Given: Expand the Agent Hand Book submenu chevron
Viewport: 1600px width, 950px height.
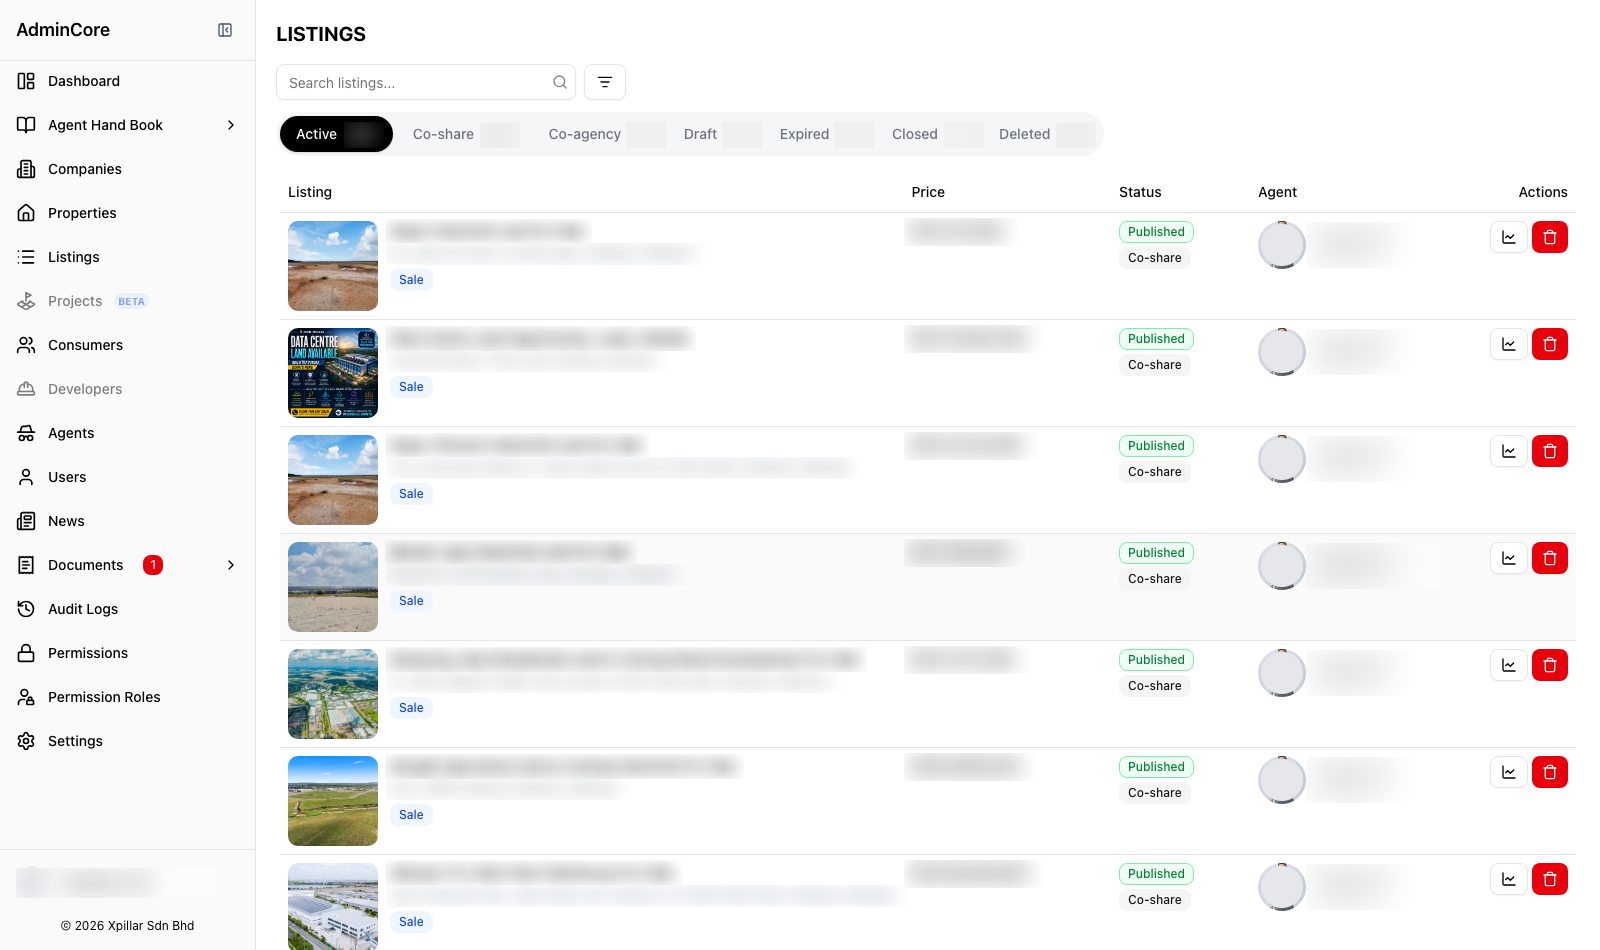Looking at the screenshot, I should coord(231,125).
